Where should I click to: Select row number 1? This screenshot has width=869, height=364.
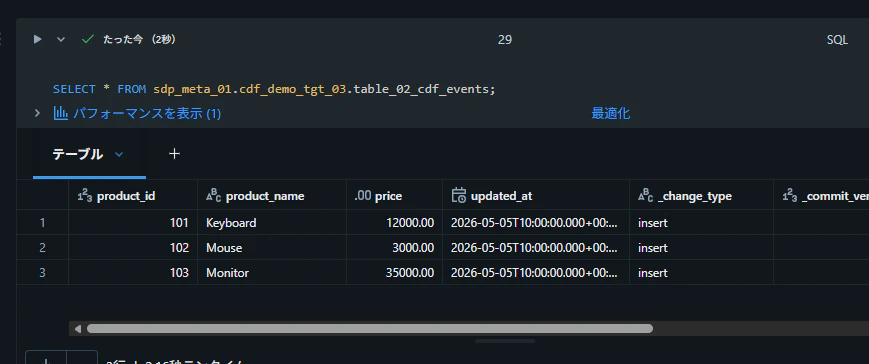[x=43, y=223]
